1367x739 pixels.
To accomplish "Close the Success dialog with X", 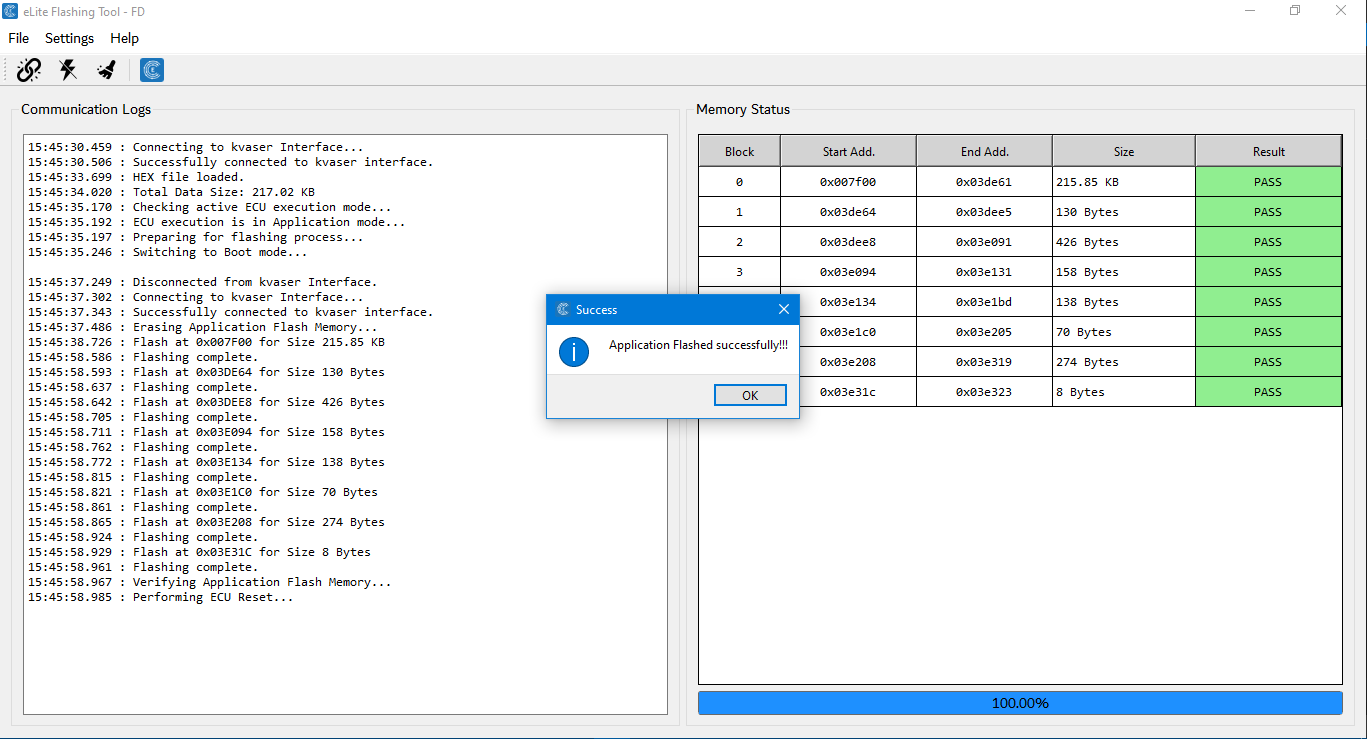I will pos(784,310).
